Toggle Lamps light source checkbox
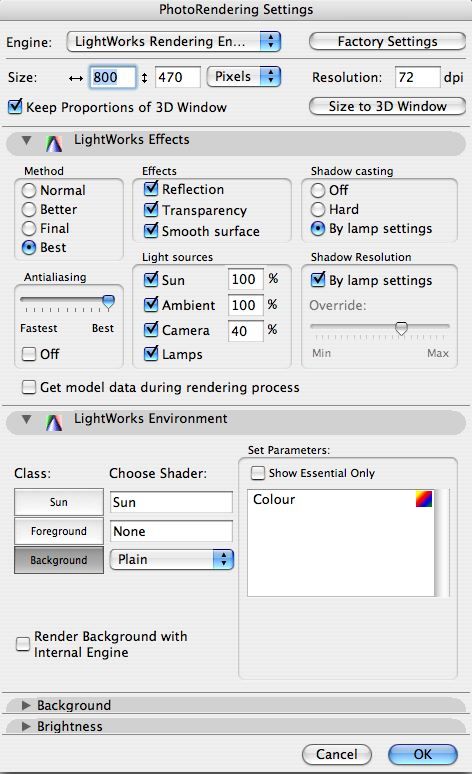Image resolution: width=472 pixels, height=774 pixels. point(151,353)
